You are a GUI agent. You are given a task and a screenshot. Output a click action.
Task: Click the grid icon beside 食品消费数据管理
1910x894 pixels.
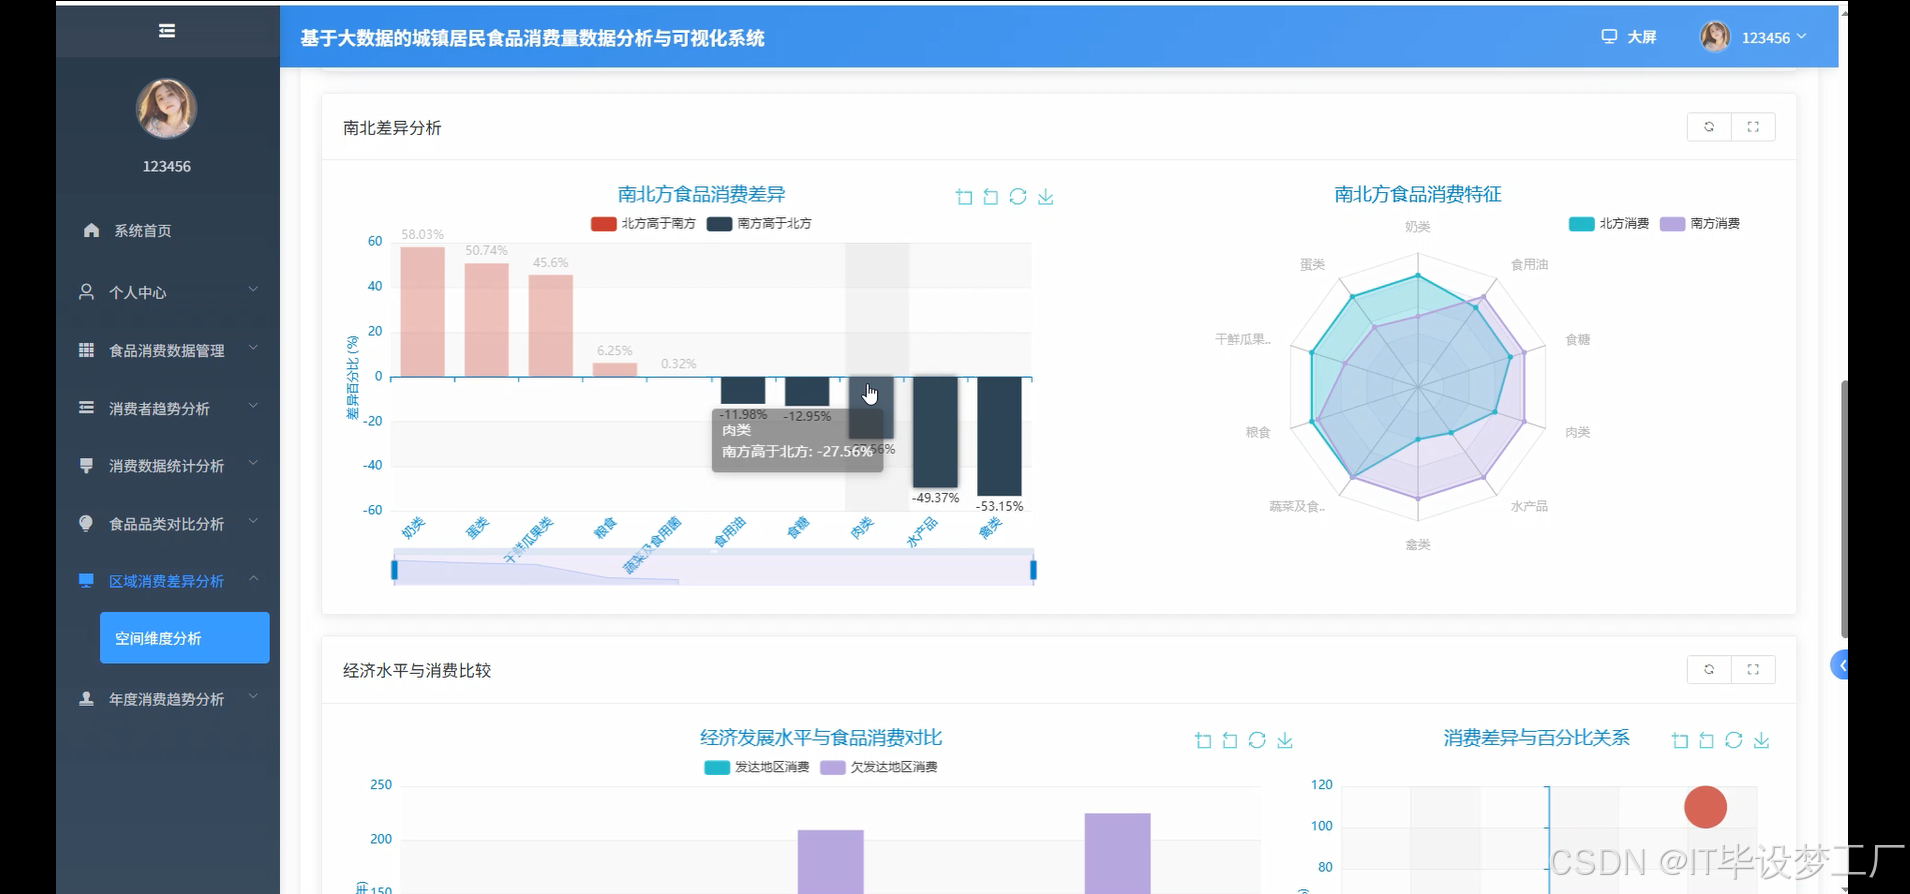pyautogui.click(x=87, y=349)
